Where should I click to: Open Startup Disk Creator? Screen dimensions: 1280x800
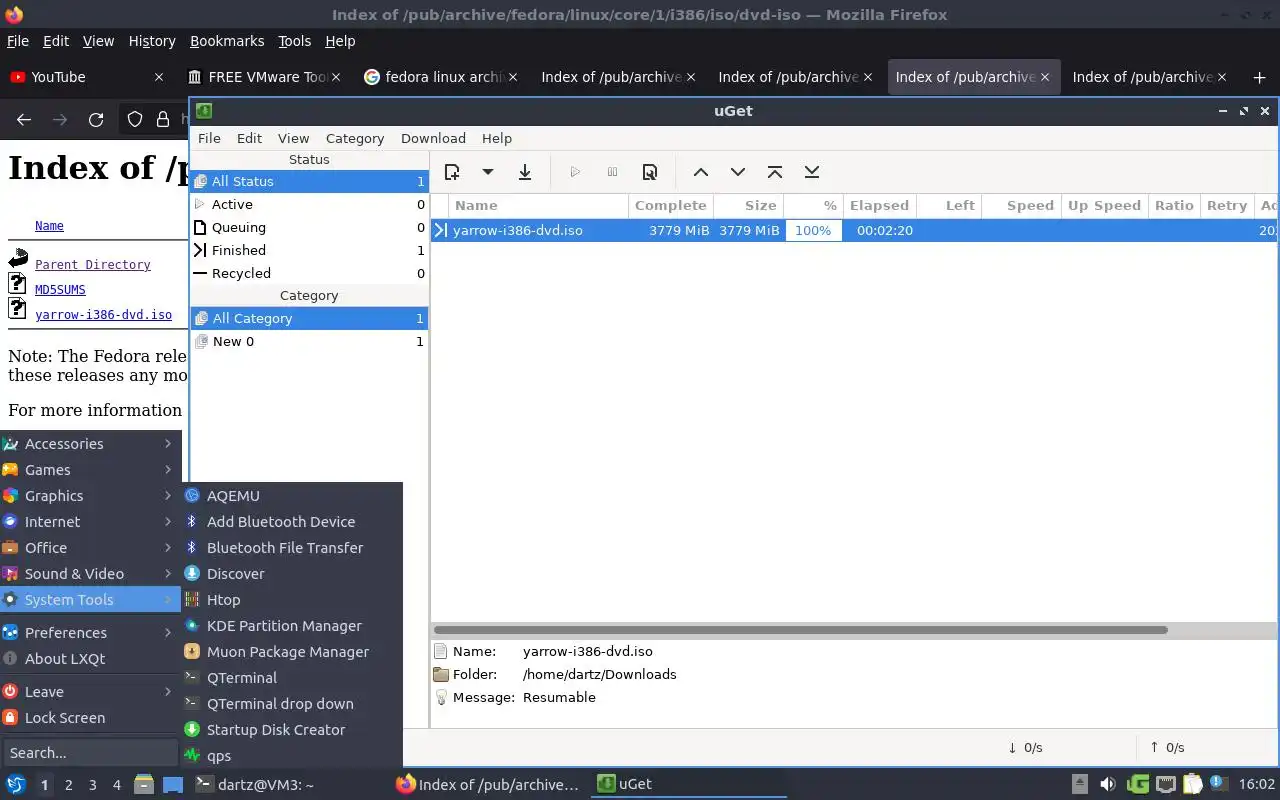pos(292,730)
